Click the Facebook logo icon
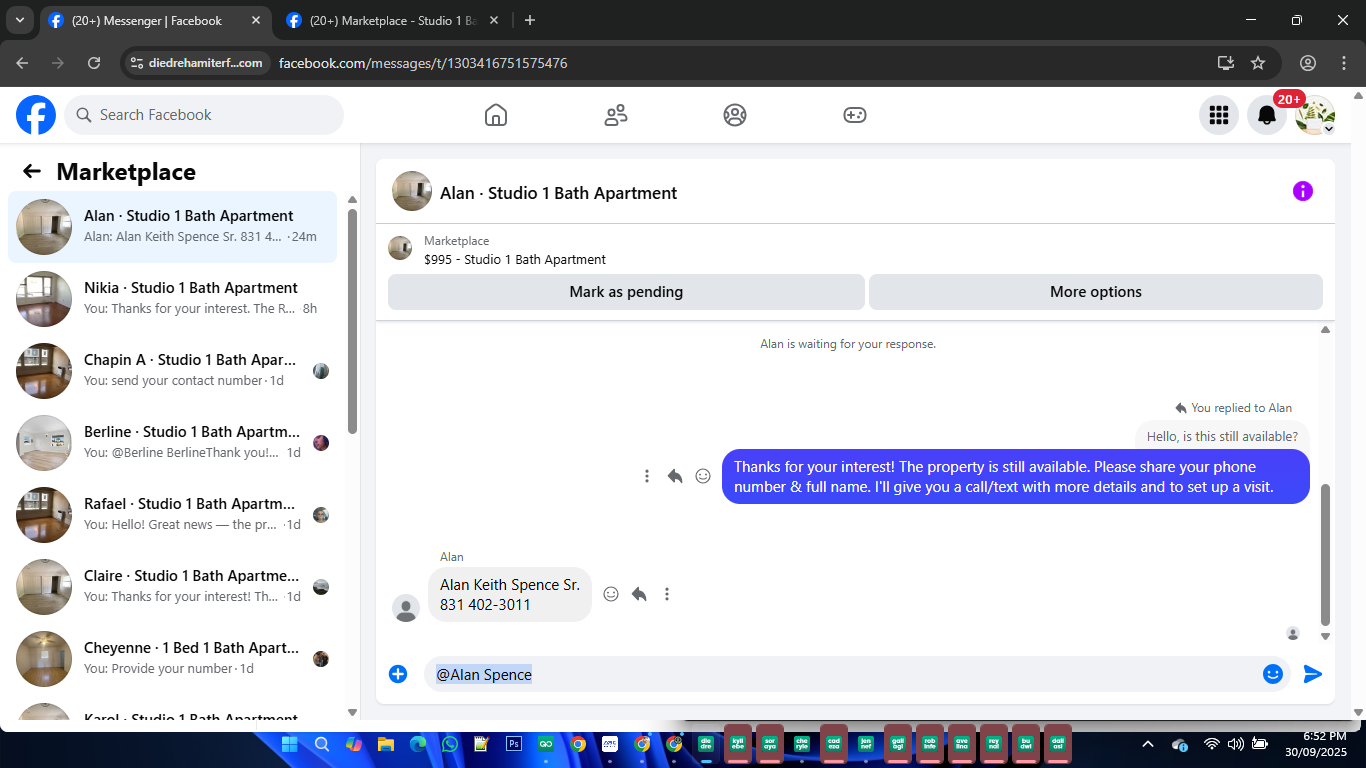 (36, 115)
